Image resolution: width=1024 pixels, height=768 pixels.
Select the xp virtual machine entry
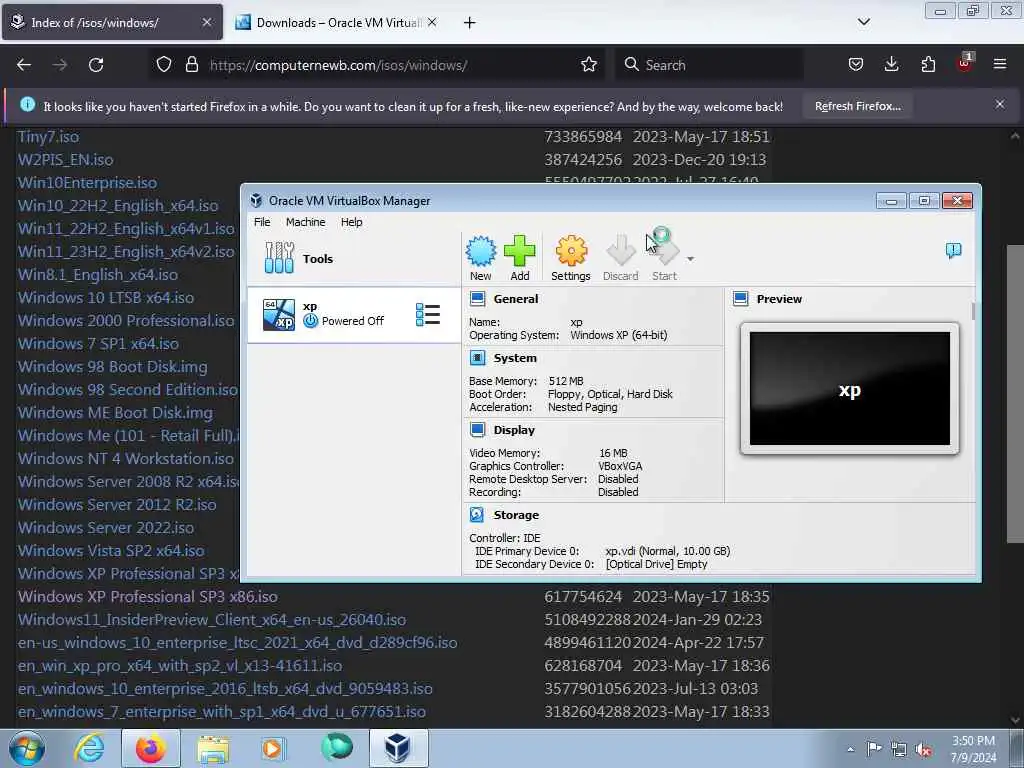(x=354, y=315)
